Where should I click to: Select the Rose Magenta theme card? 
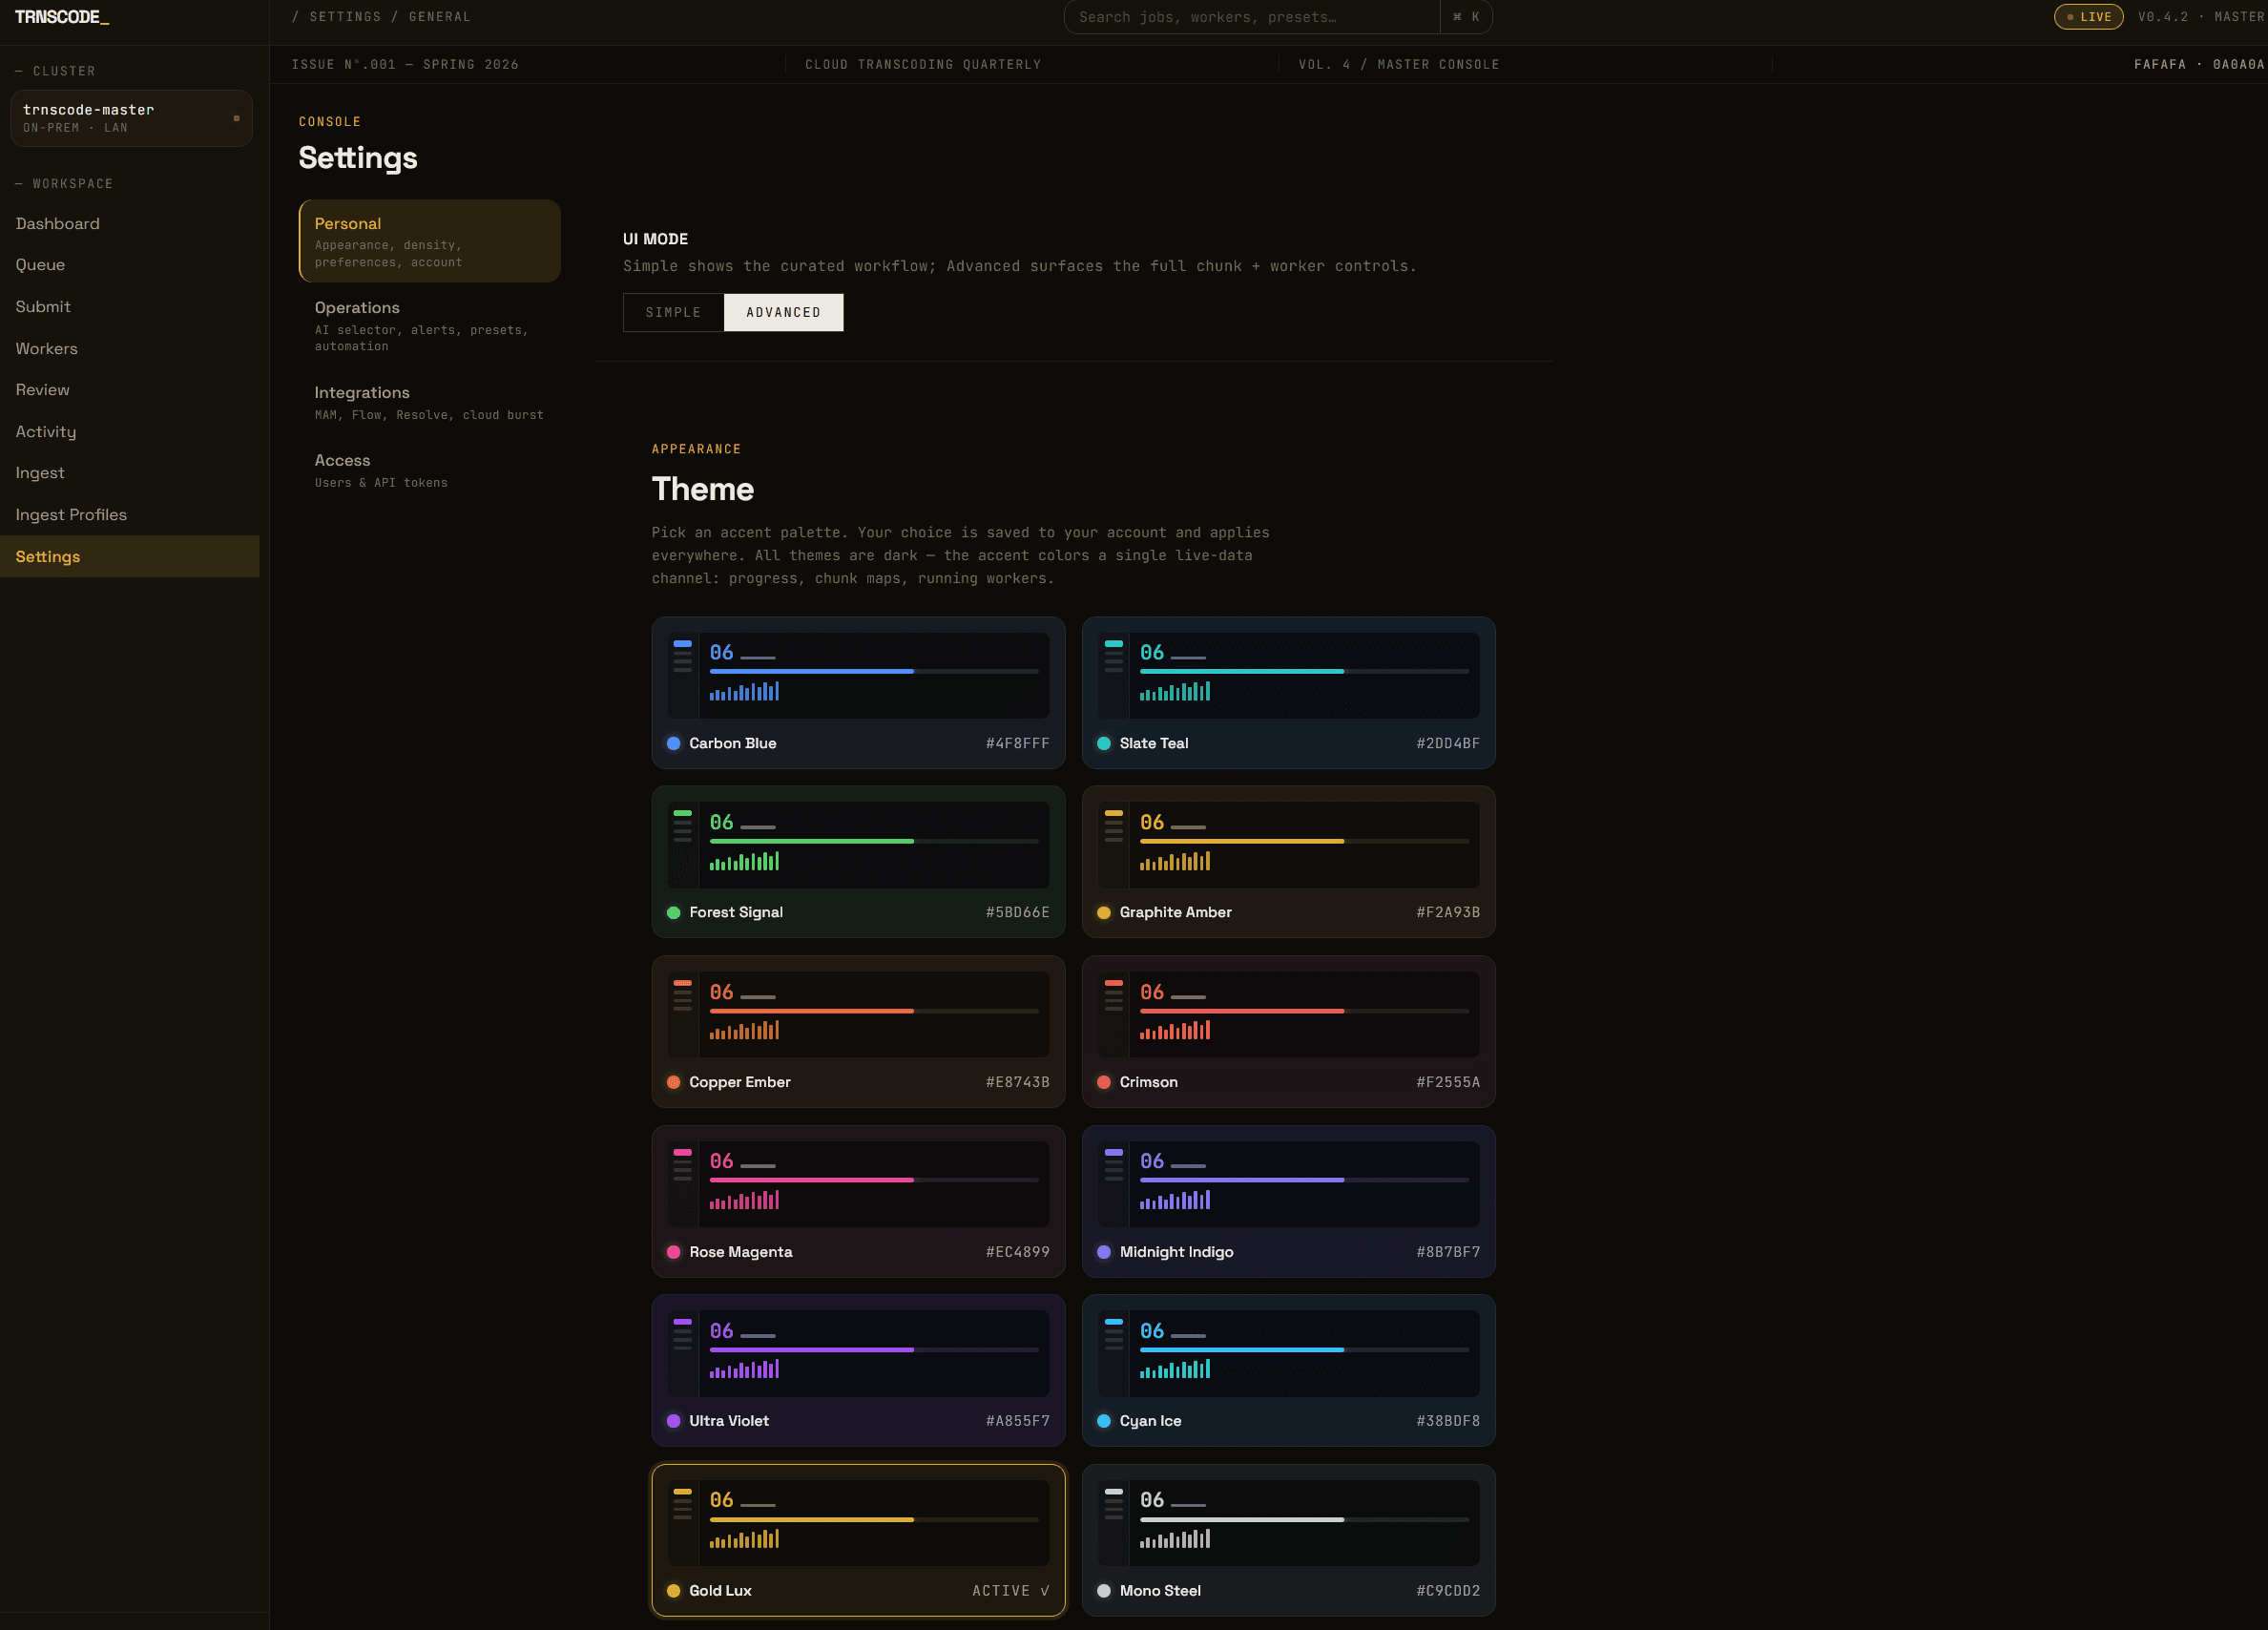pyautogui.click(x=858, y=1201)
